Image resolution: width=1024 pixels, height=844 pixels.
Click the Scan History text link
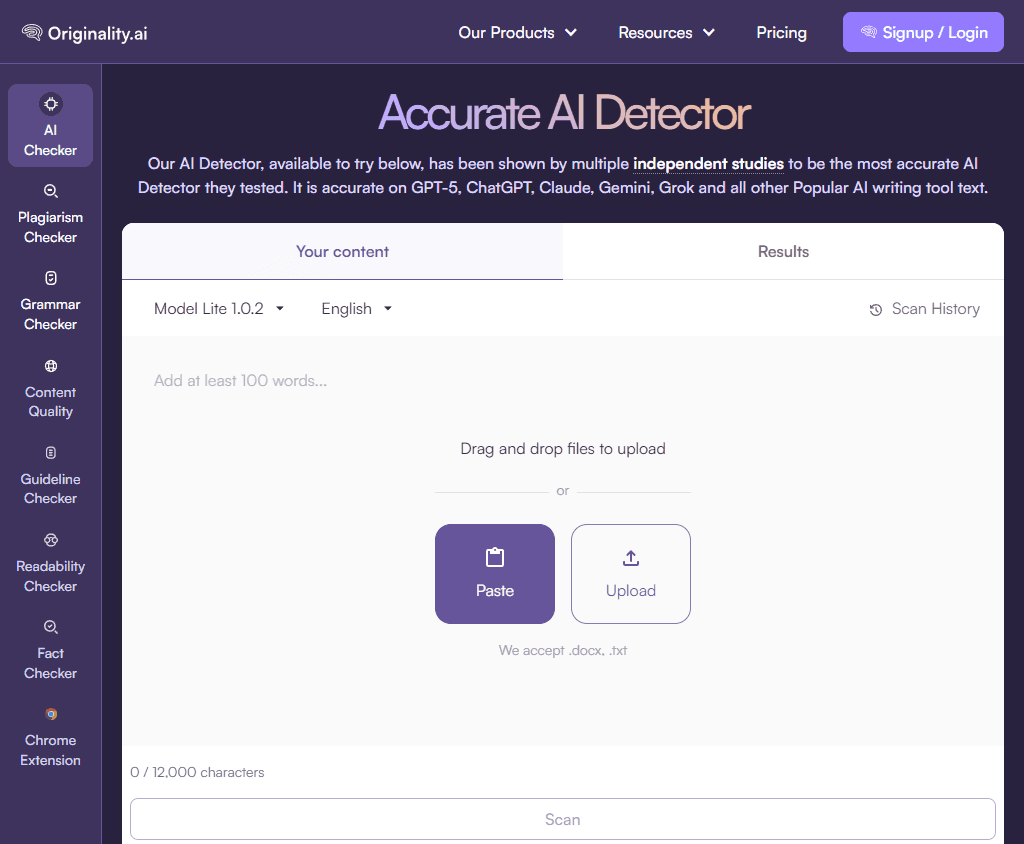[x=935, y=309]
